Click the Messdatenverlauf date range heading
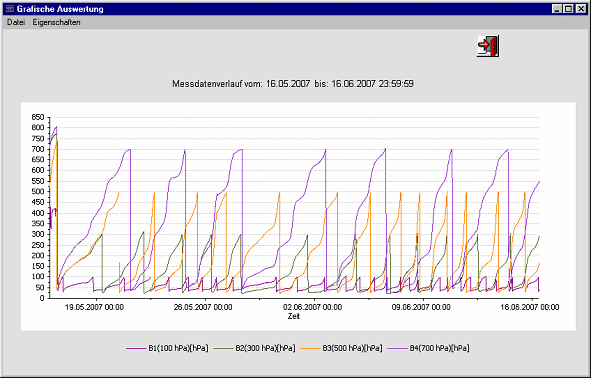The height and width of the screenshot is (378, 591). point(292,84)
